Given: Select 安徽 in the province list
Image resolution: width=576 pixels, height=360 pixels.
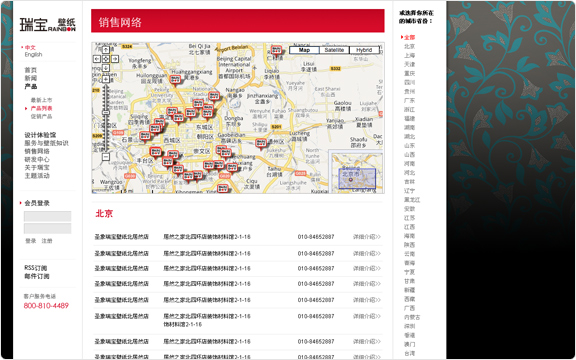Looking at the screenshot, I should click(410, 209).
